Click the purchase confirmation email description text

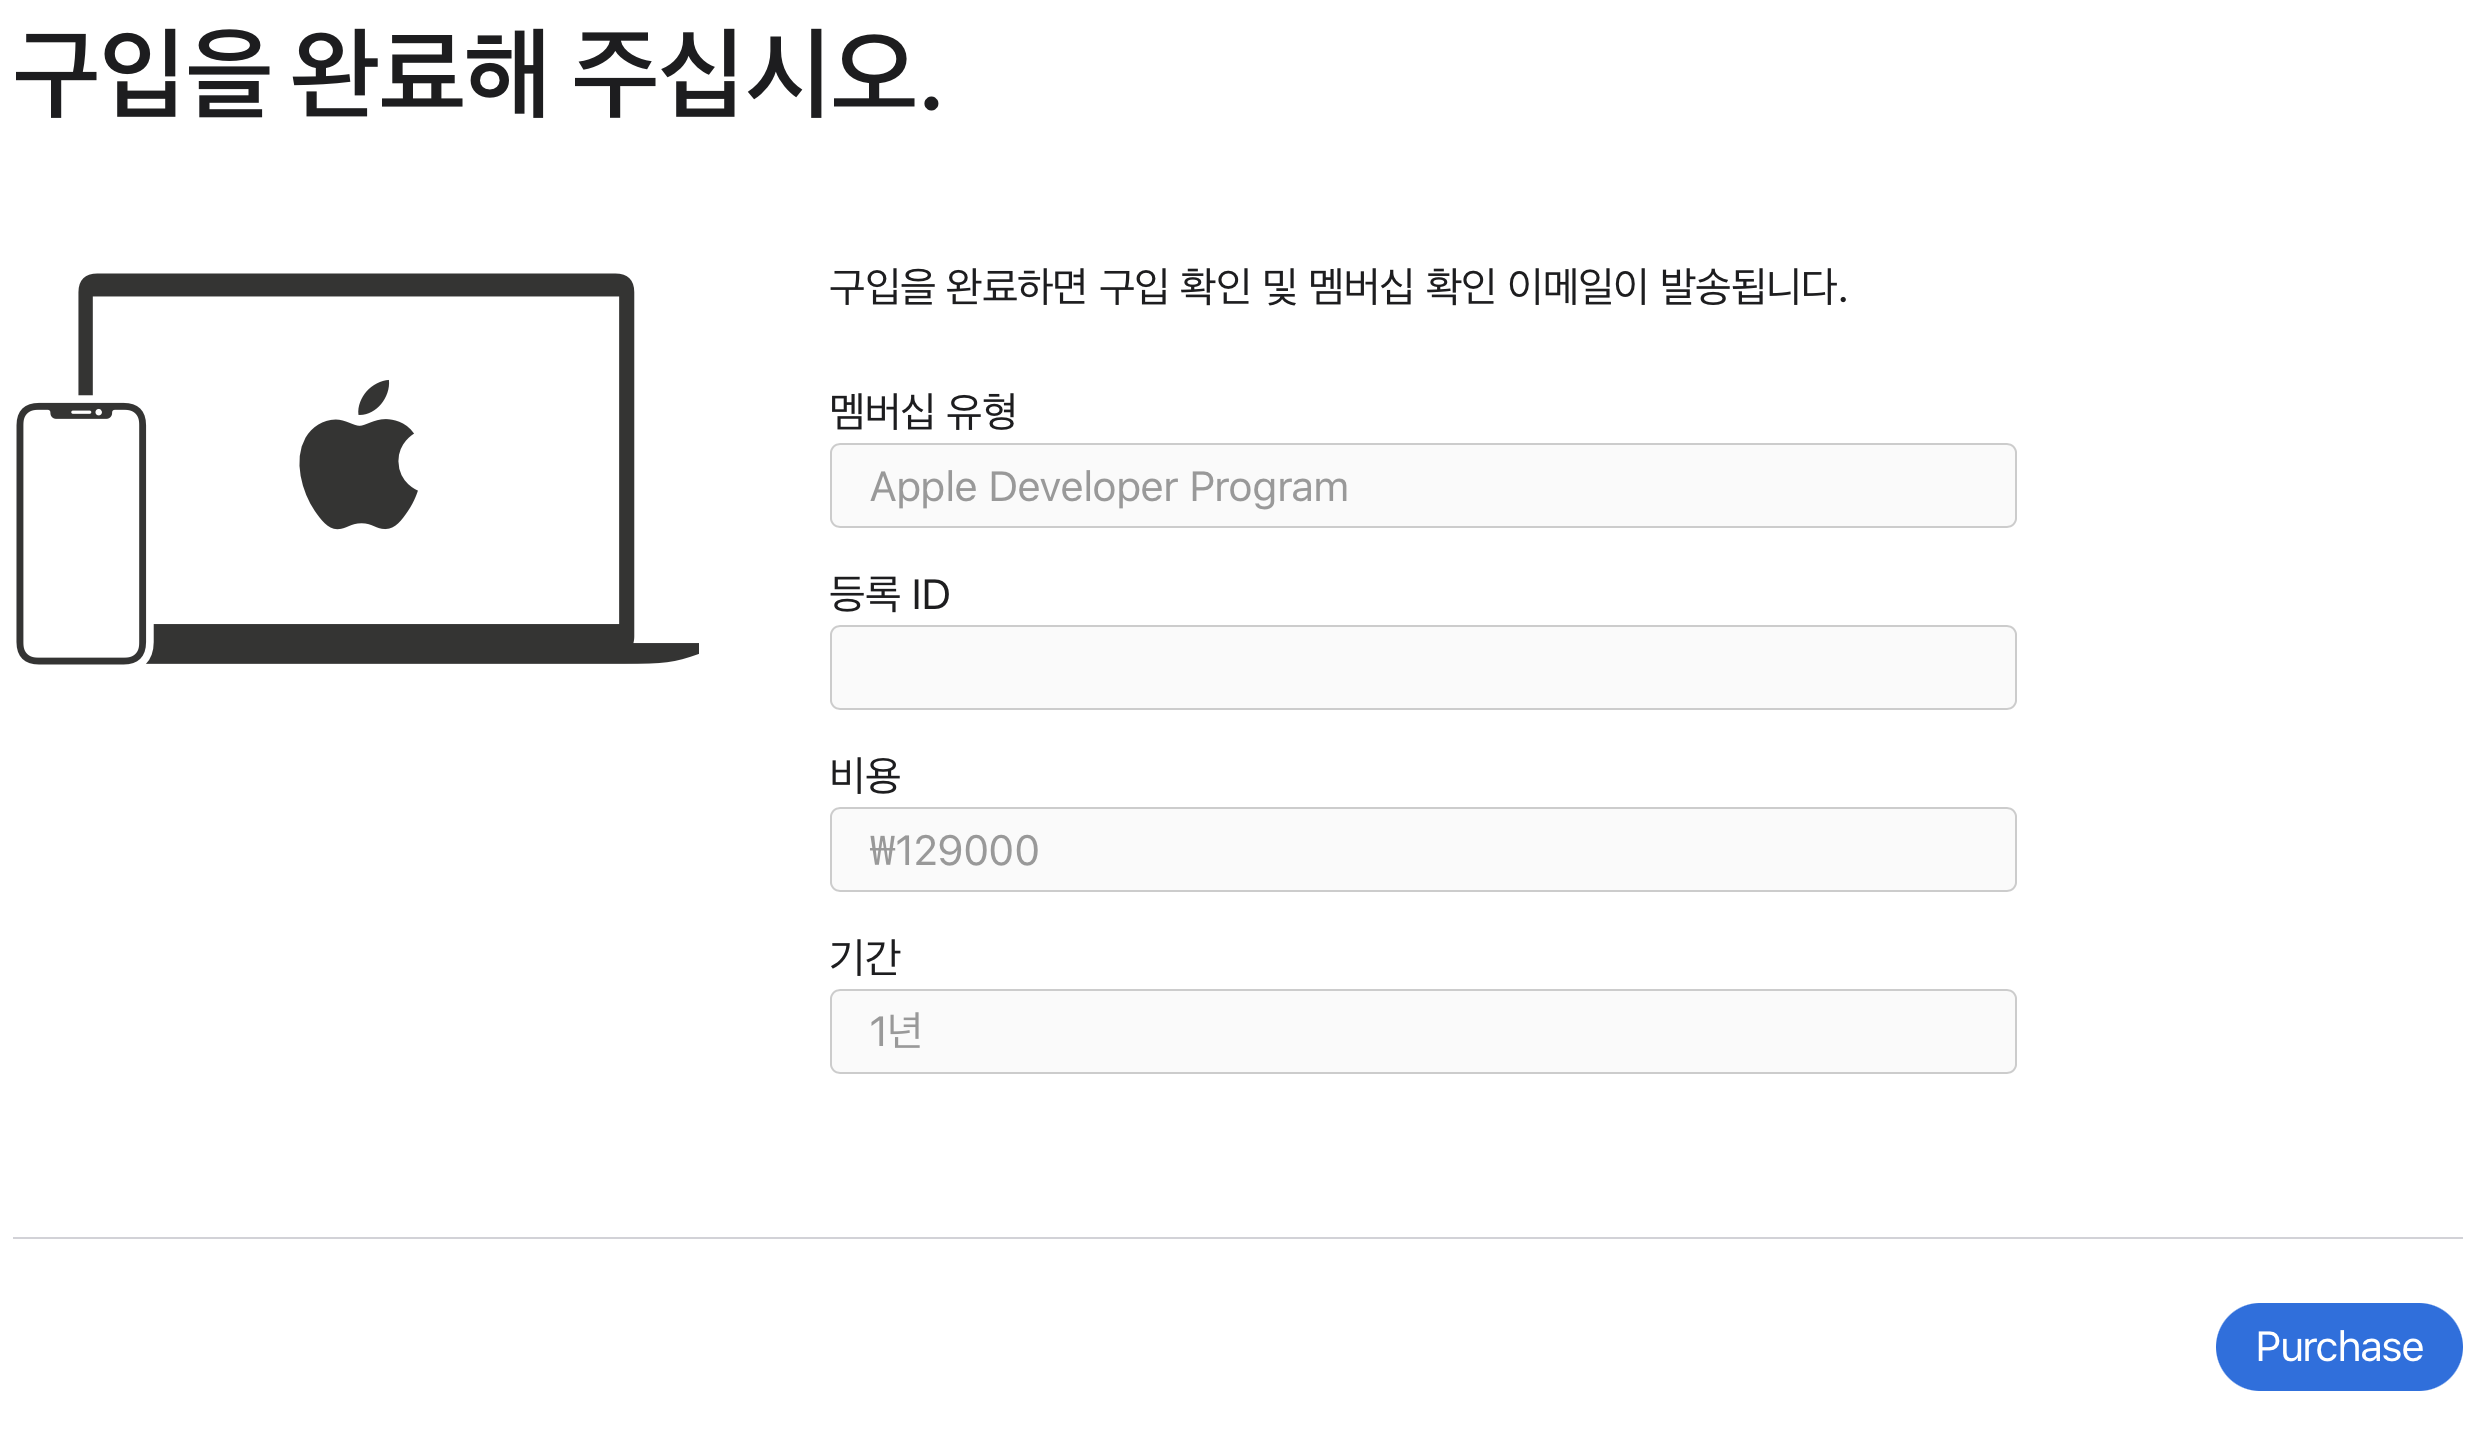click(x=1338, y=287)
